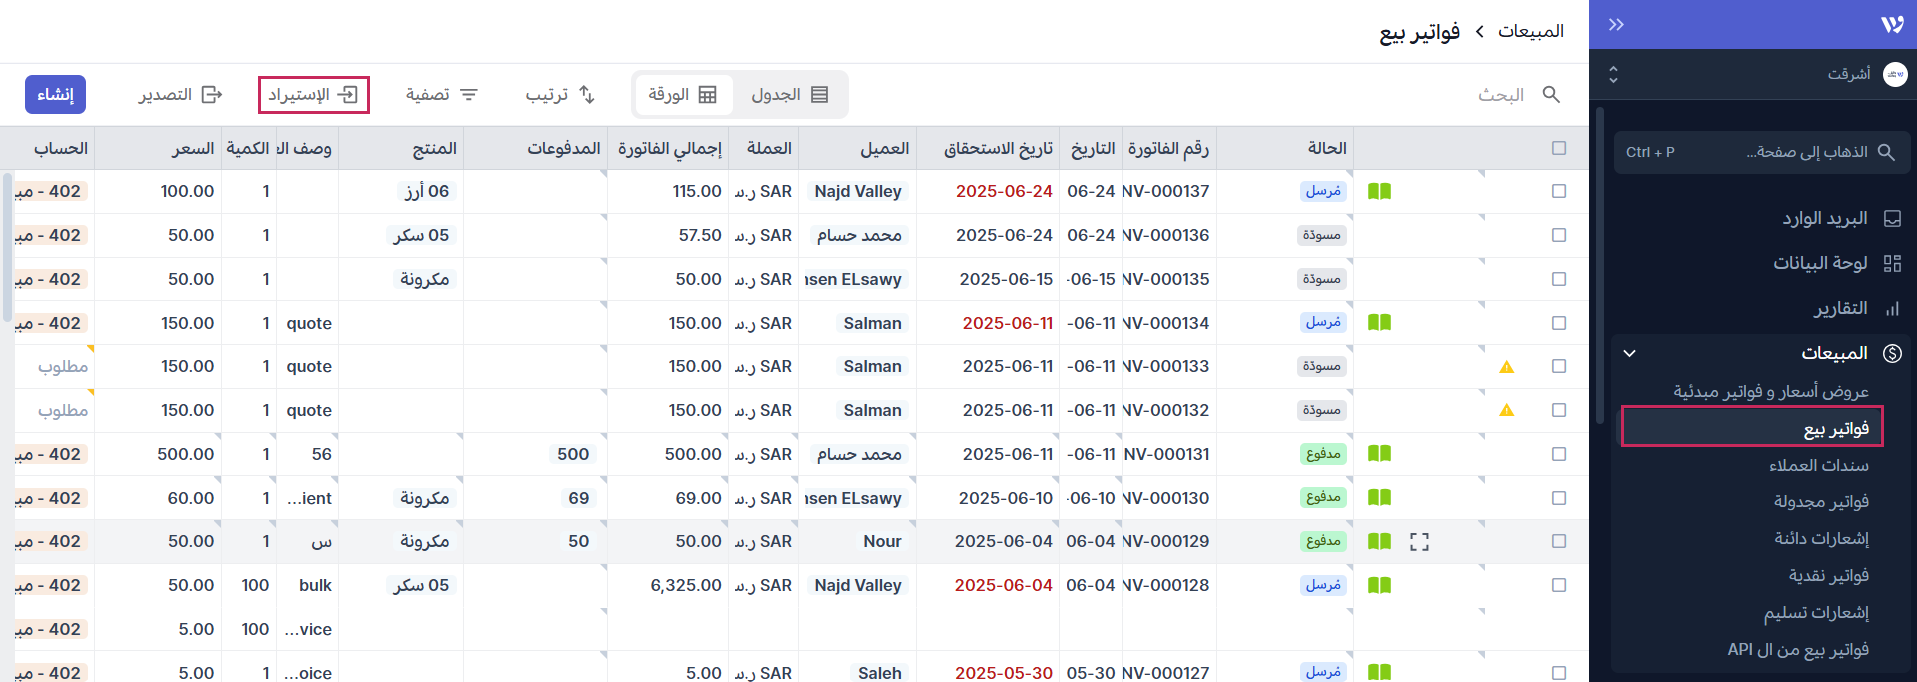Switch to Table (الجدول) view tab
The width and height of the screenshot is (1917, 682).
pos(789,95)
